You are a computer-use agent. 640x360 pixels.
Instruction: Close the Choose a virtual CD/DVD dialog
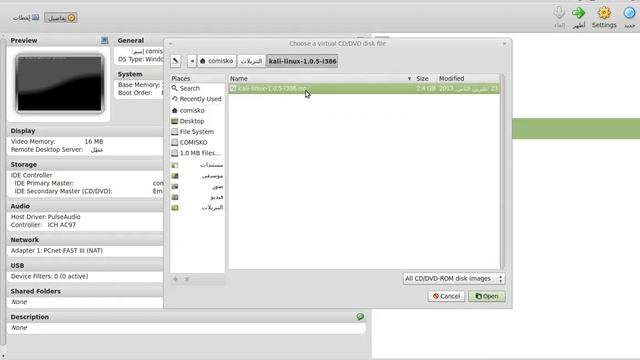pos(504,44)
